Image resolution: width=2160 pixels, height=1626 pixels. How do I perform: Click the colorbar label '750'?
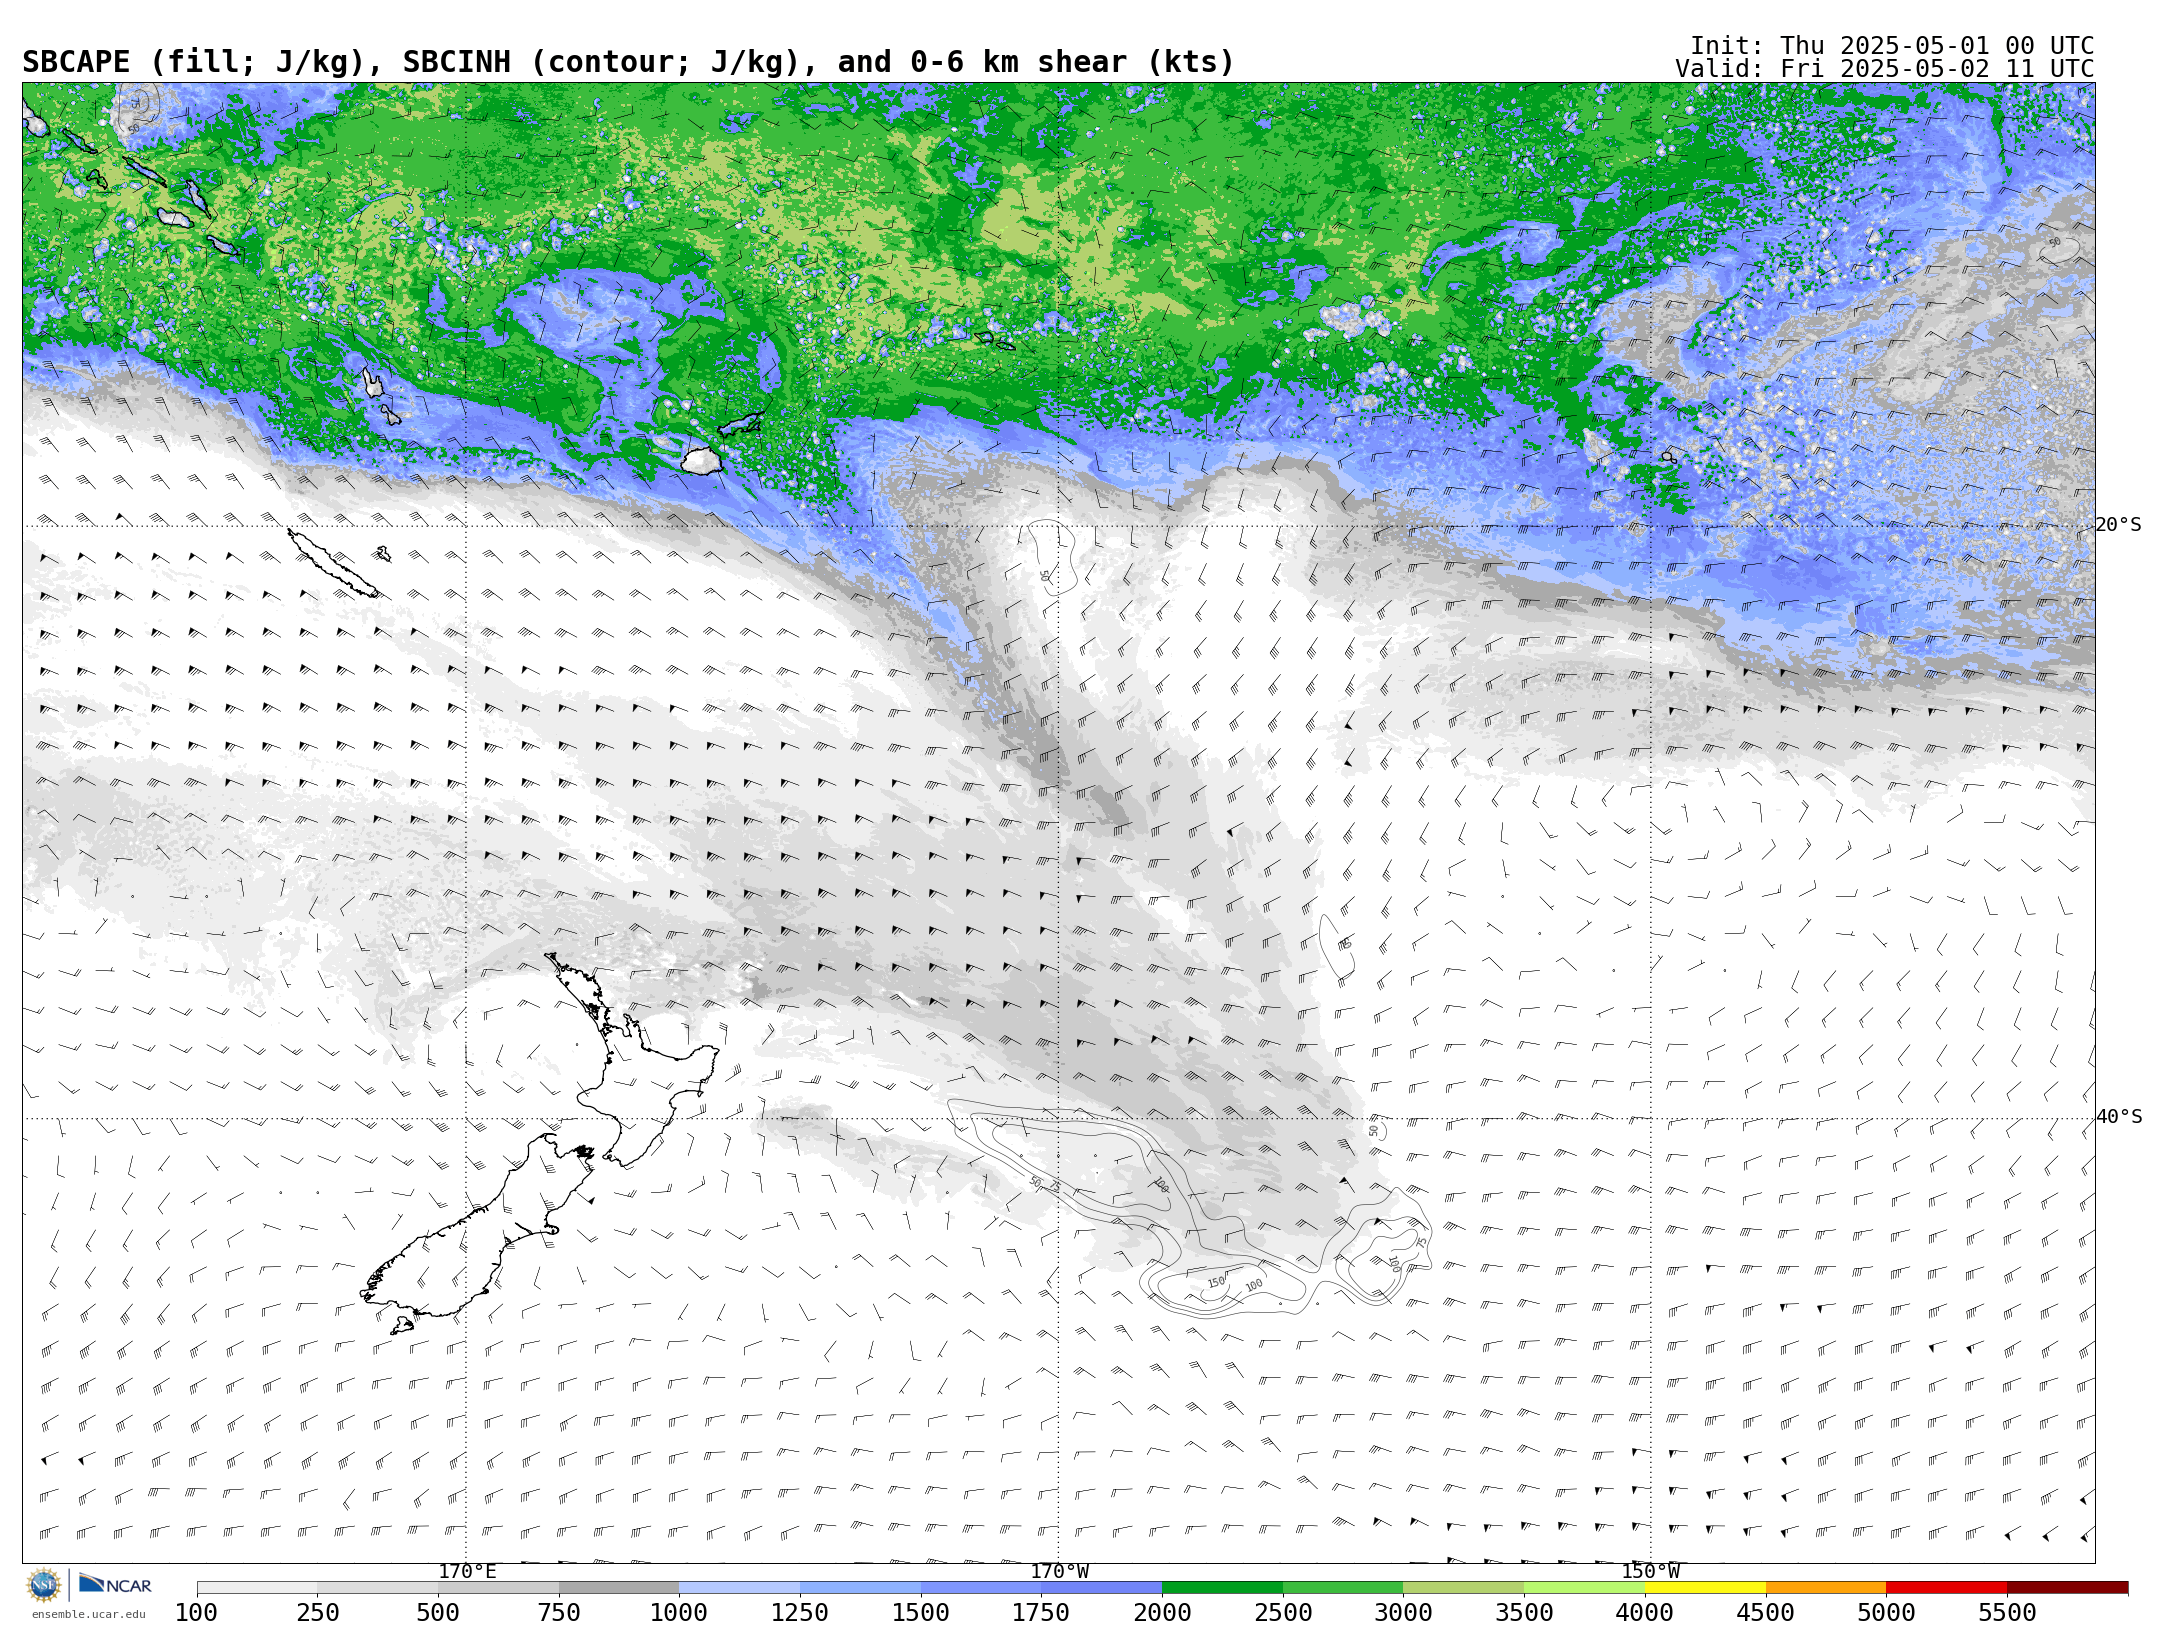559,1613
